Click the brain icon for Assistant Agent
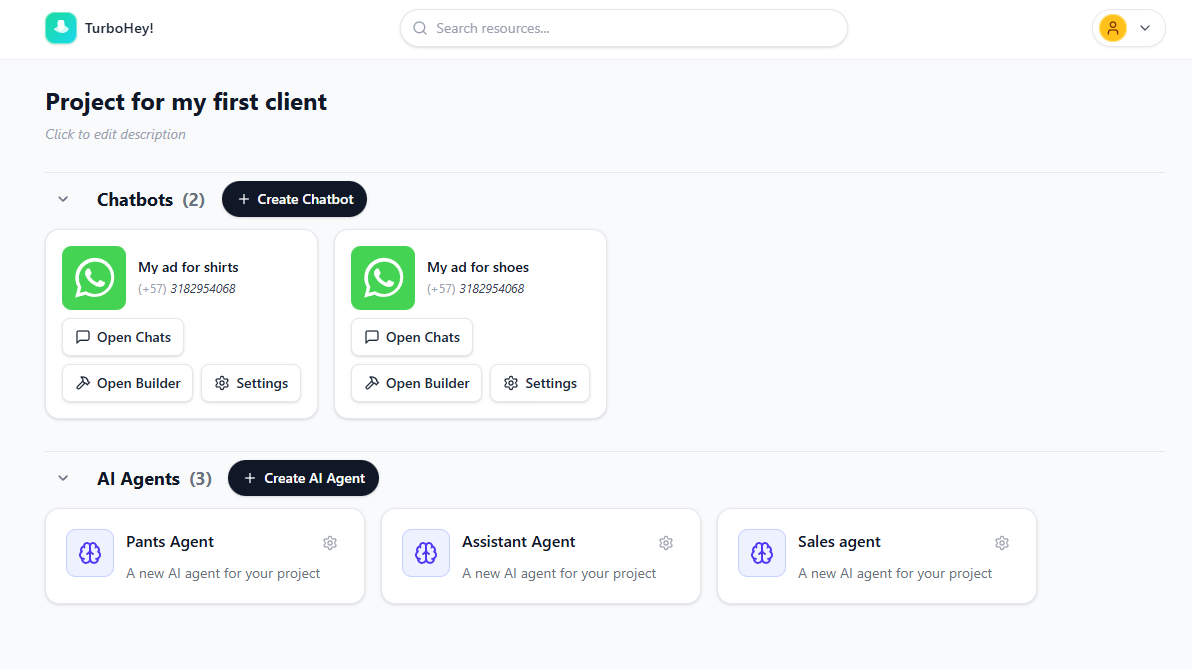 pyautogui.click(x=425, y=552)
